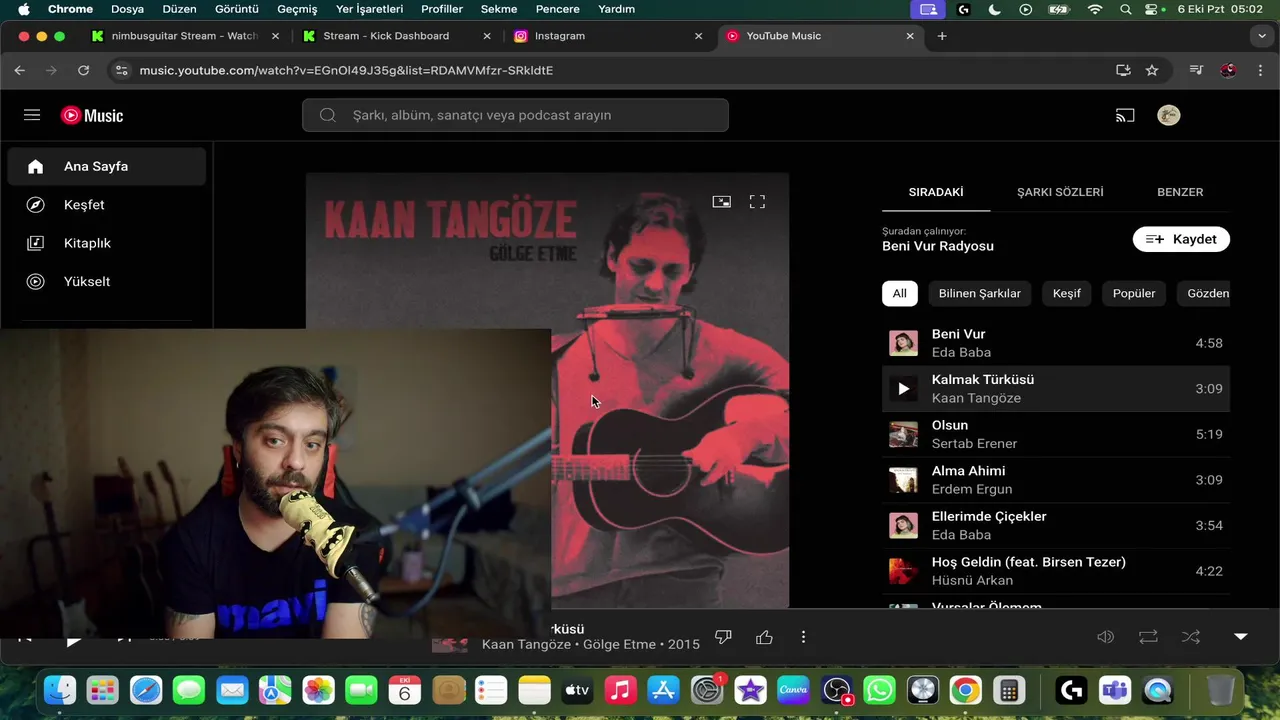The height and width of the screenshot is (720, 1280).
Task: Open Kitaplık in the sidebar
Action: pyautogui.click(x=107, y=243)
